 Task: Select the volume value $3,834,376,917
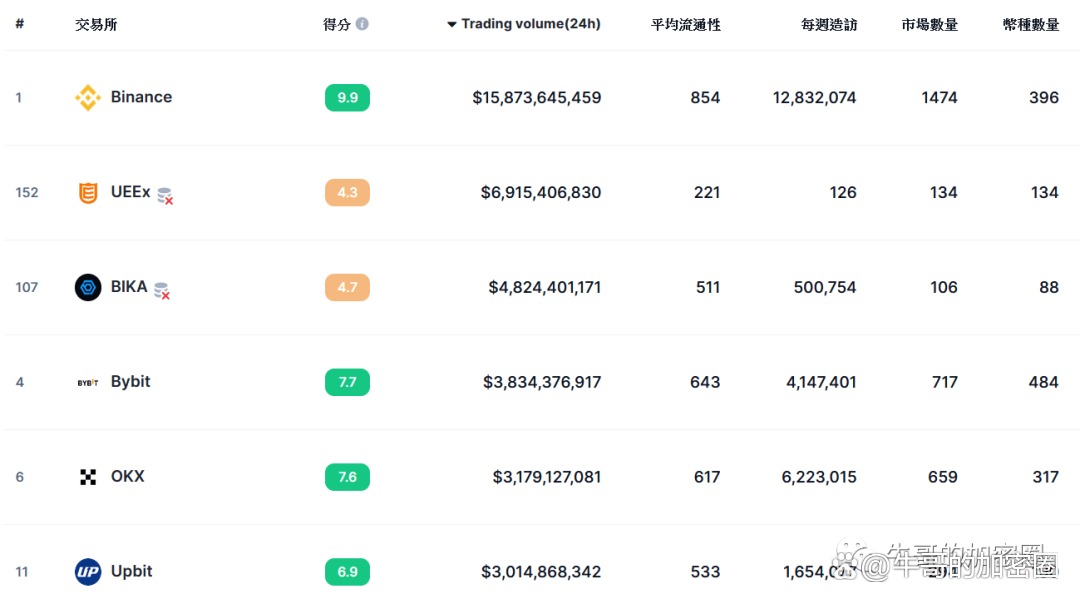click(x=542, y=382)
